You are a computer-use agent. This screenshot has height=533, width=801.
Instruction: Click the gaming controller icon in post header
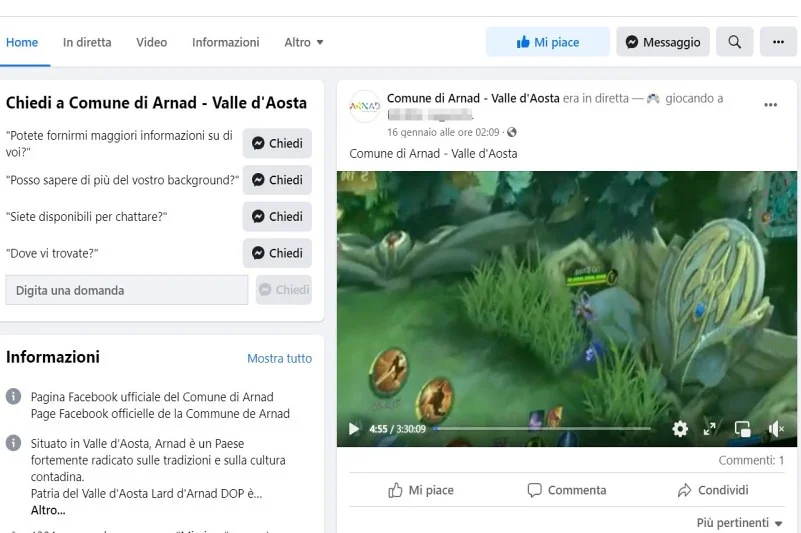point(653,99)
